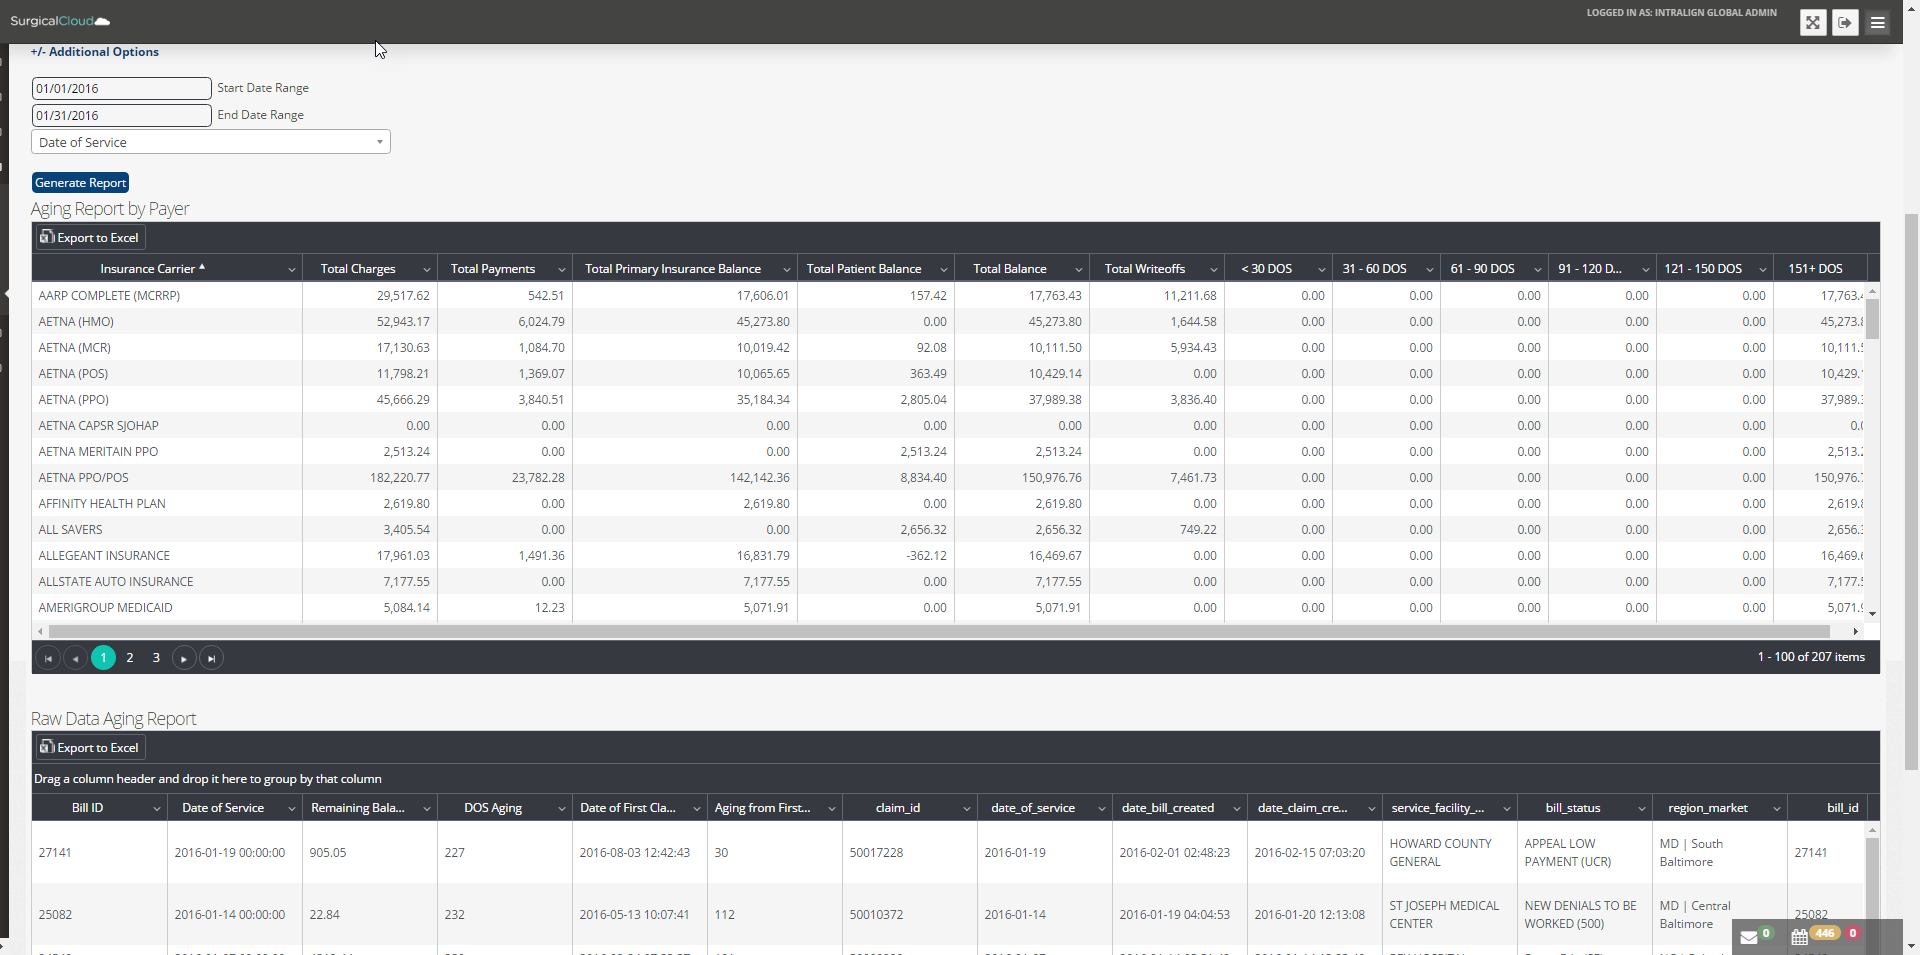Click the AFFINITY HEALTH PLAN carrier cell
The image size is (1920, 955).
tap(167, 504)
